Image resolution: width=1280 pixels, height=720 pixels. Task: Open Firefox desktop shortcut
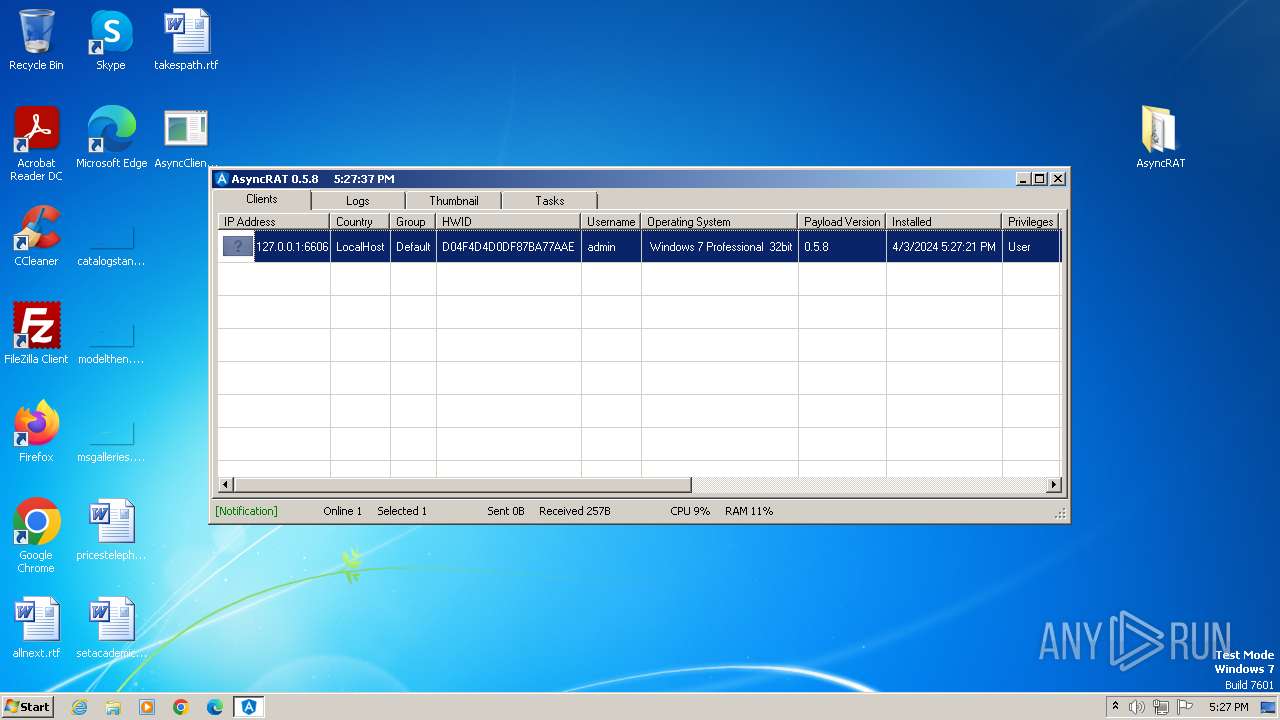[x=36, y=432]
